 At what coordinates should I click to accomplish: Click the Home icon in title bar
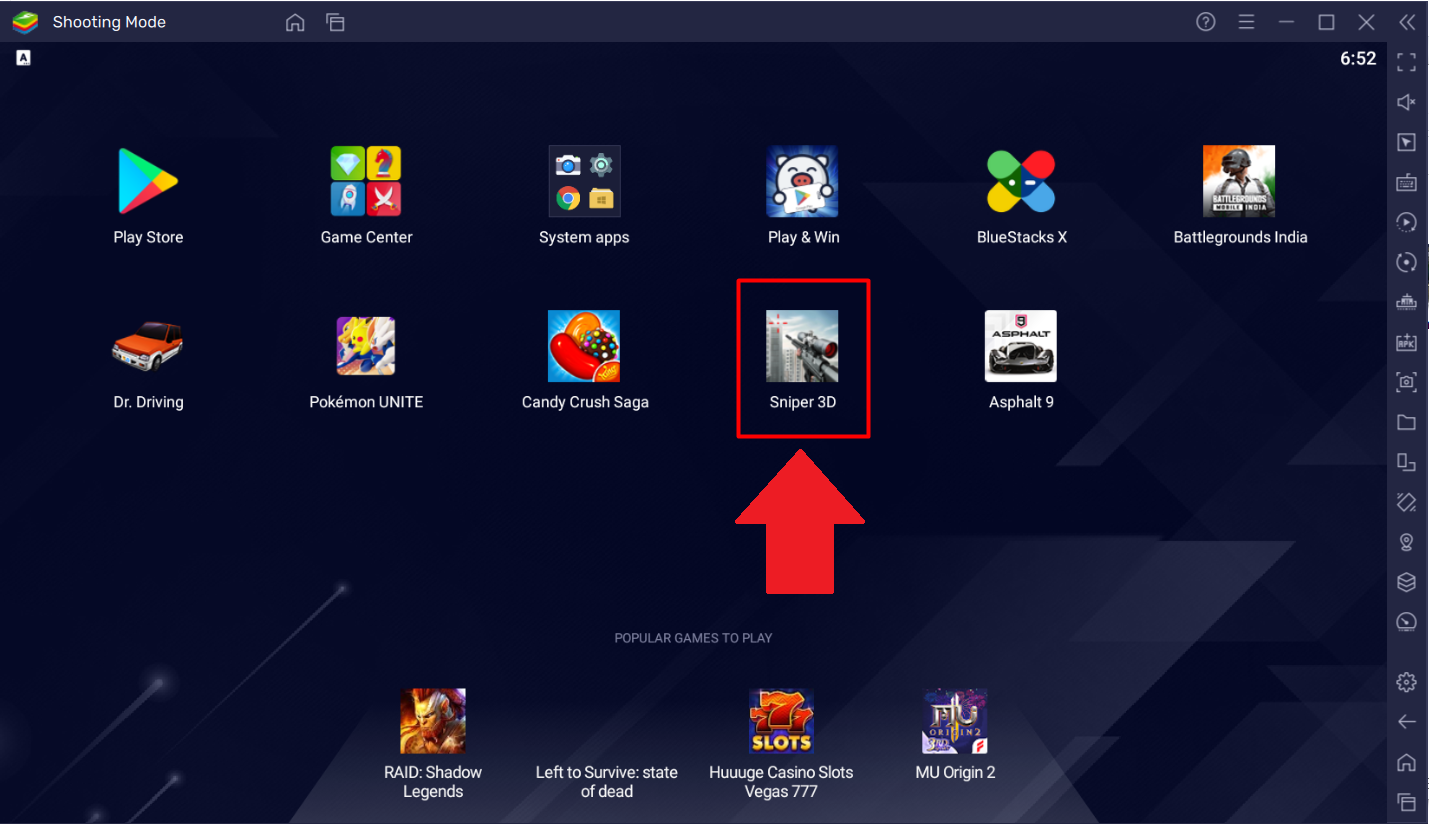point(295,22)
